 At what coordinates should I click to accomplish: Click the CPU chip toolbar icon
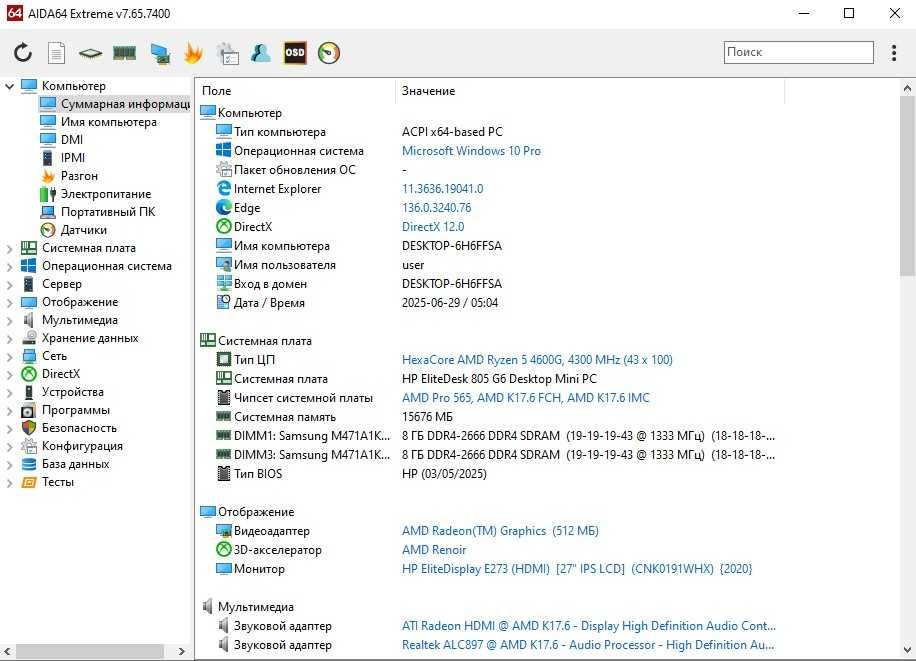(90, 54)
